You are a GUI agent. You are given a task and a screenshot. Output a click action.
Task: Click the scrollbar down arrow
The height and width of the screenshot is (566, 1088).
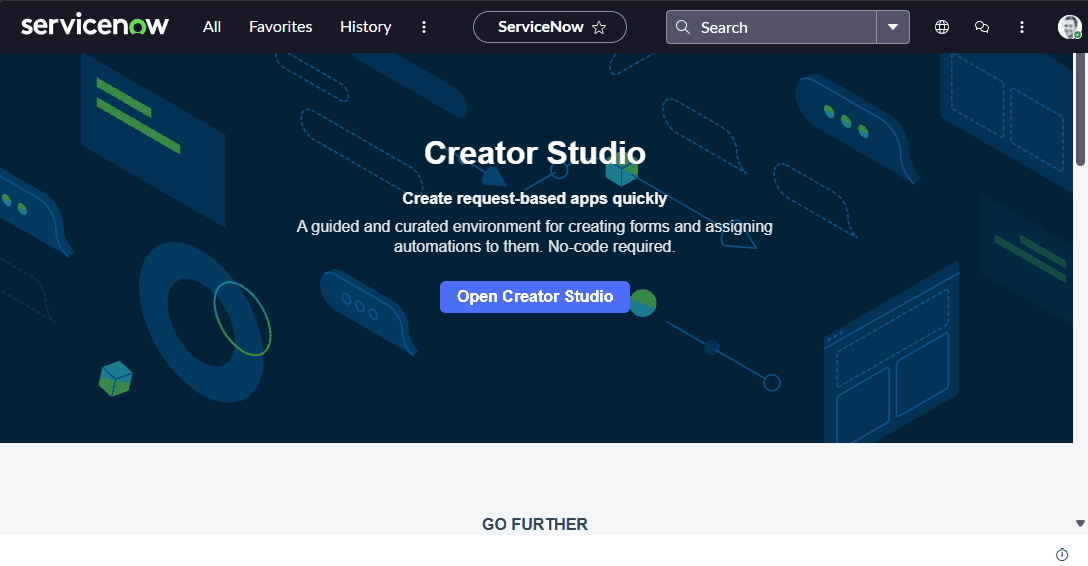click(1080, 524)
